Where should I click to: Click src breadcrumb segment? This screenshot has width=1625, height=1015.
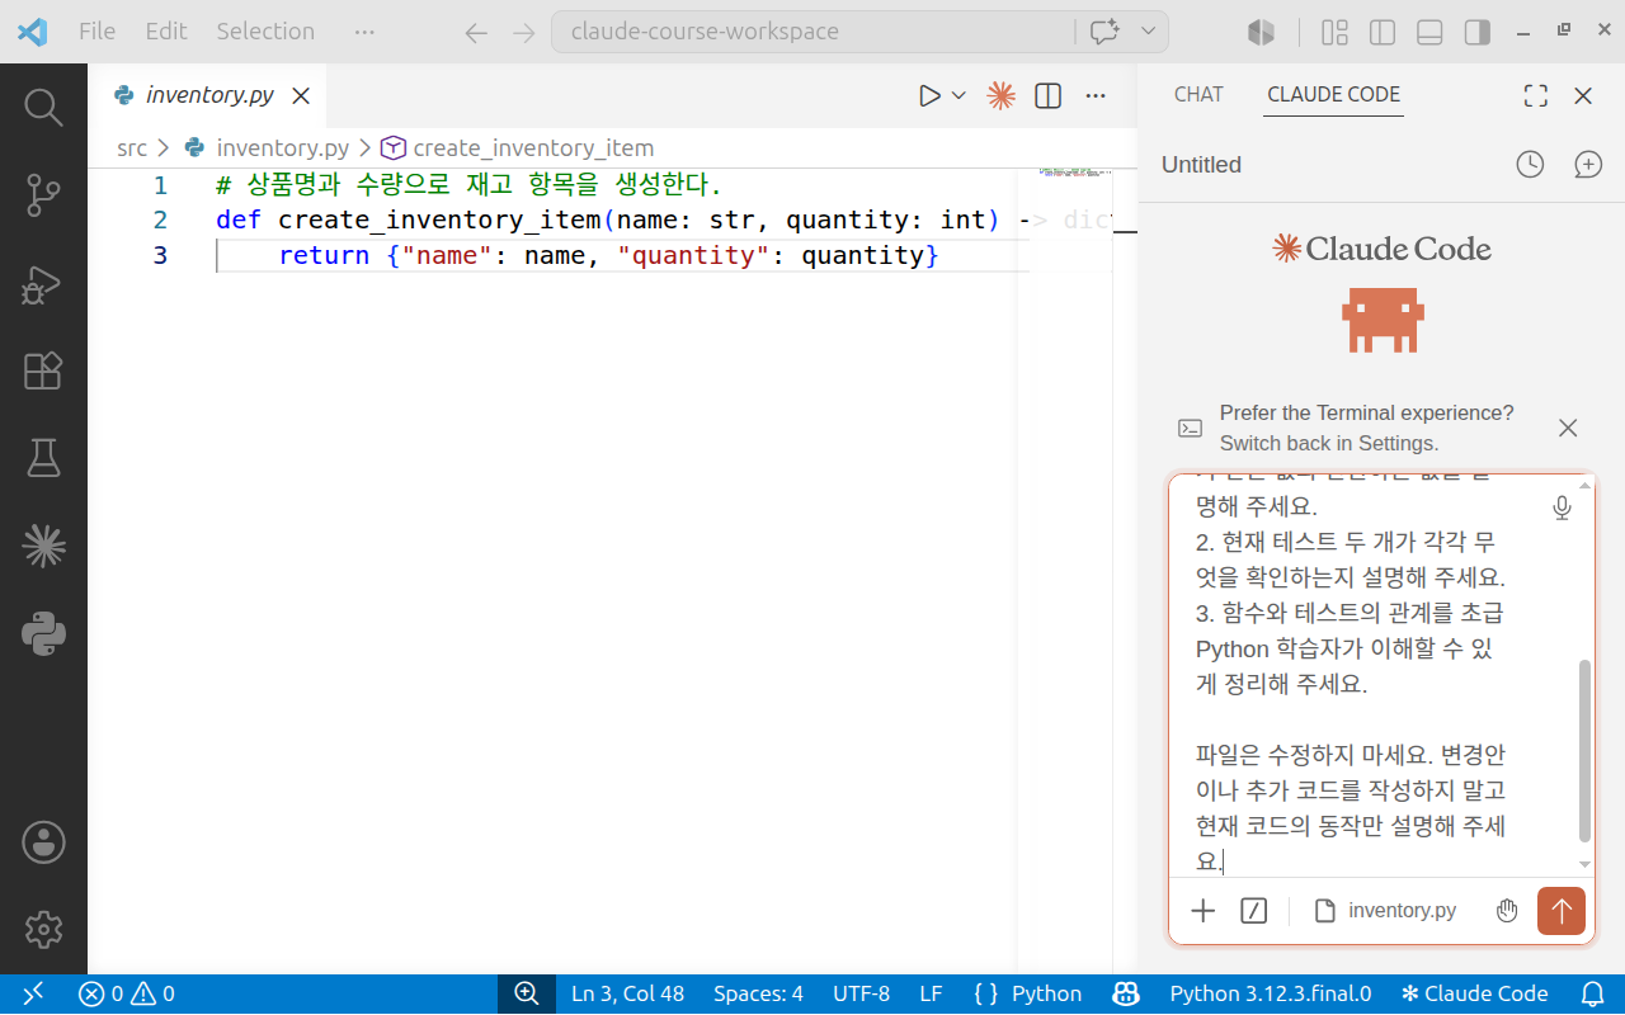[131, 148]
